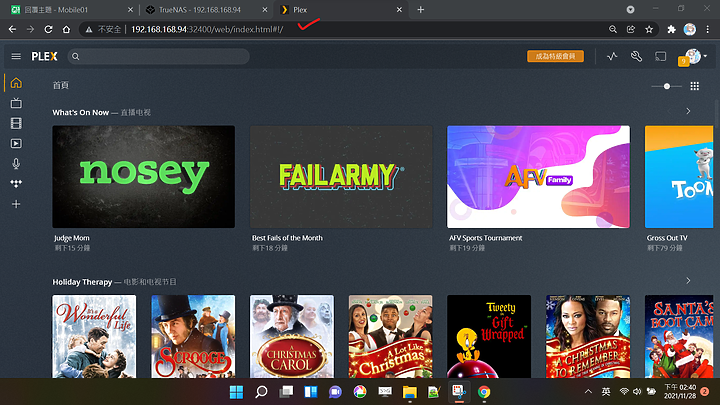720x405 pixels.
Task: Open Tweety Gift Wrapped poster
Action: (x=489, y=337)
